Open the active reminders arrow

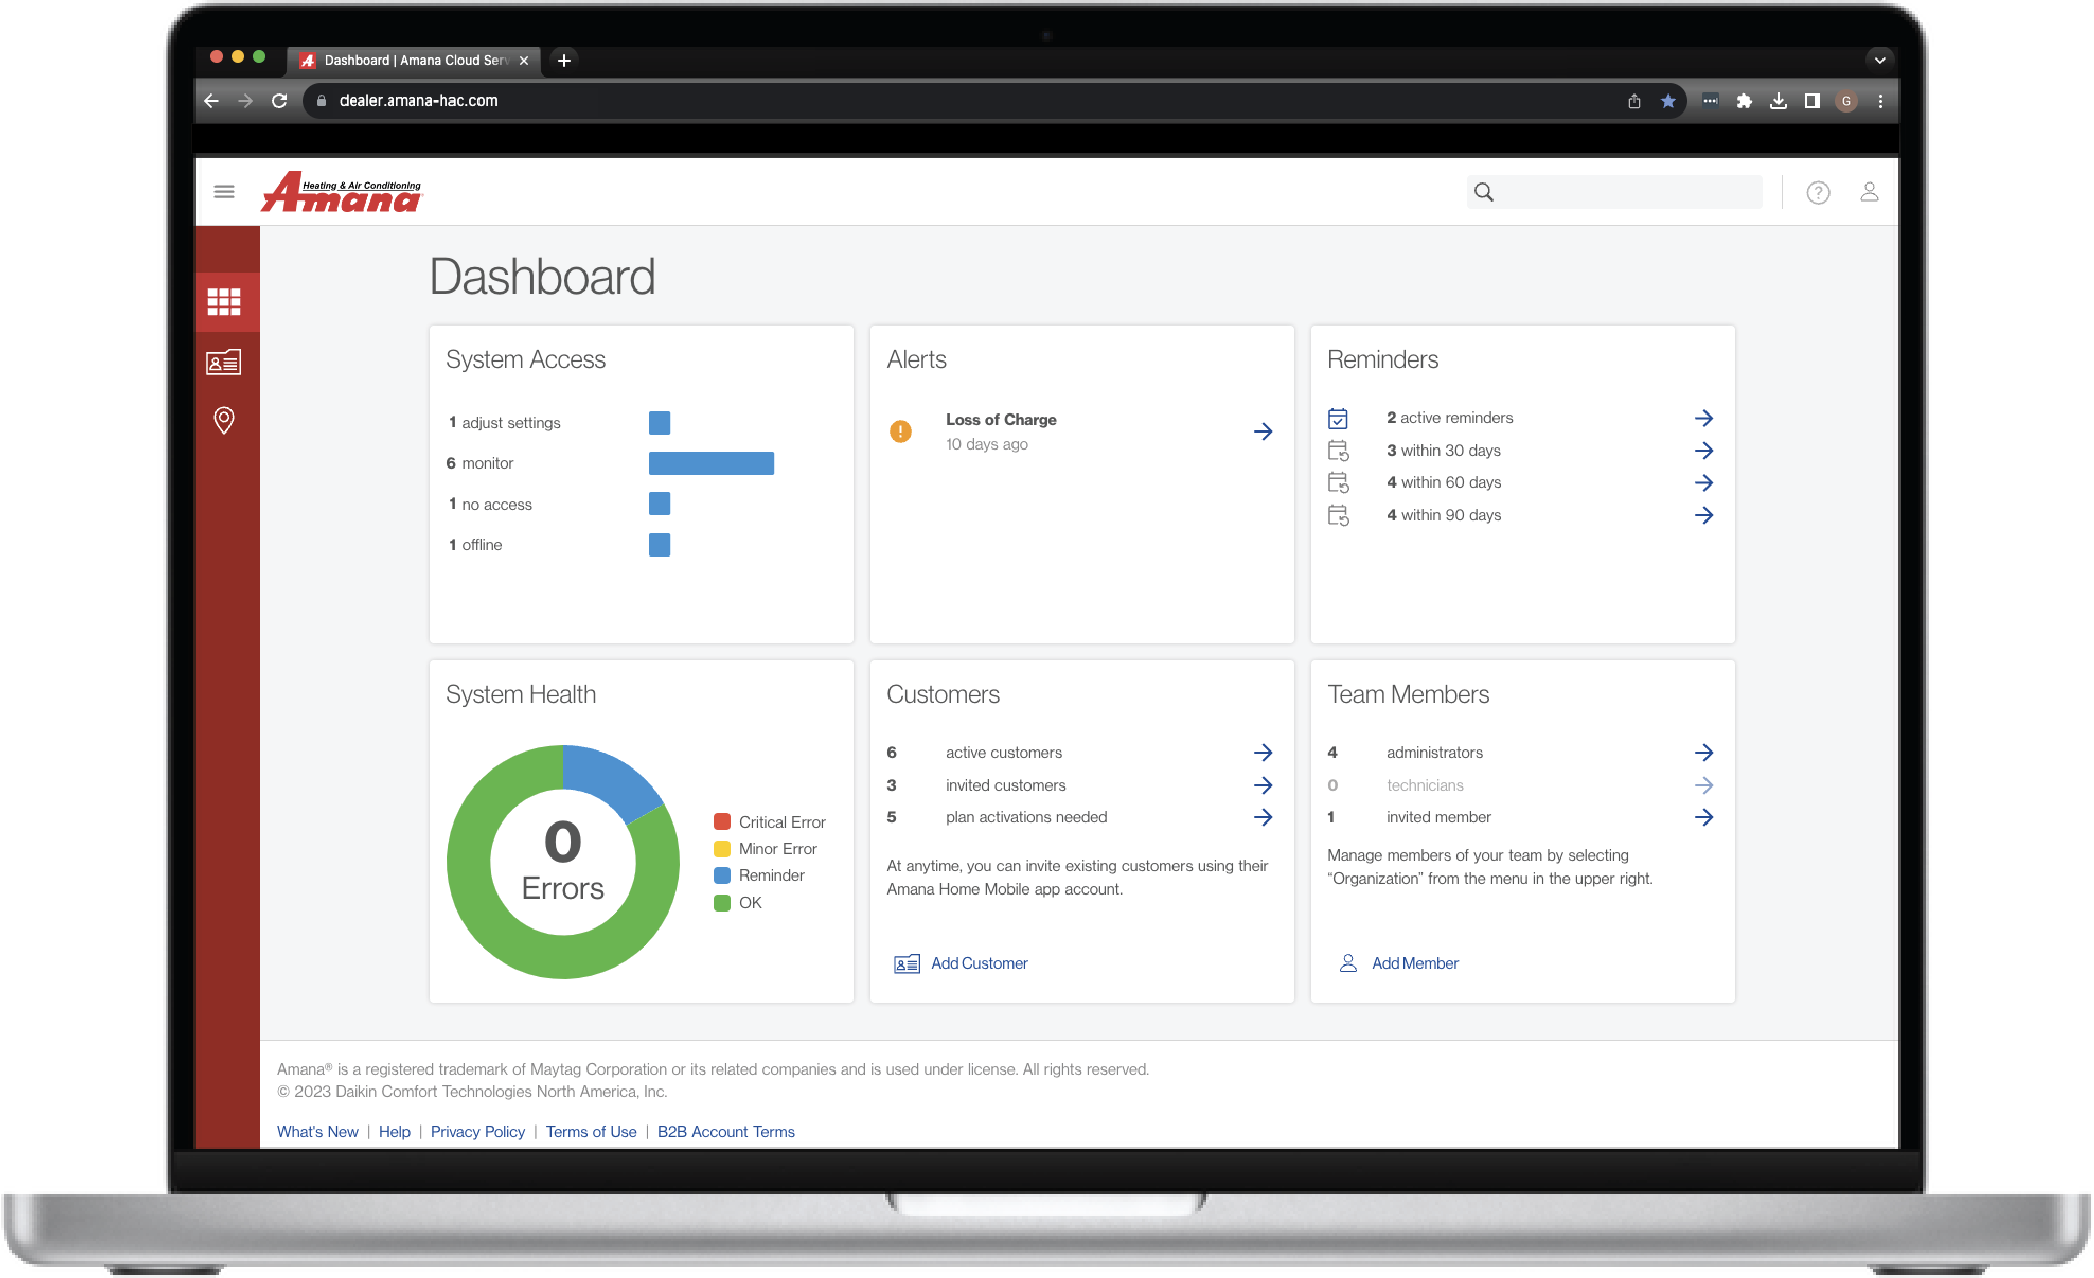(1703, 418)
